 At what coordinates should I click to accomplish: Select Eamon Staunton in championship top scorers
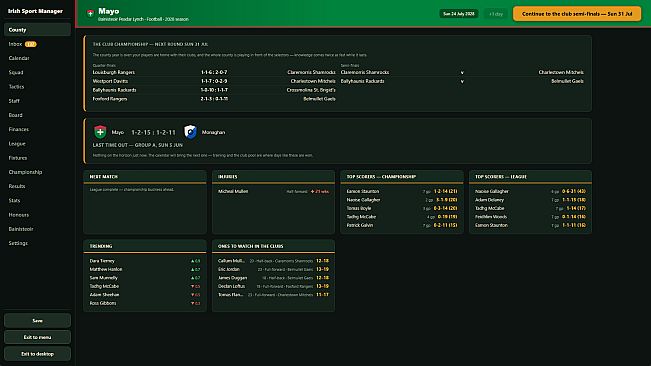(362, 192)
